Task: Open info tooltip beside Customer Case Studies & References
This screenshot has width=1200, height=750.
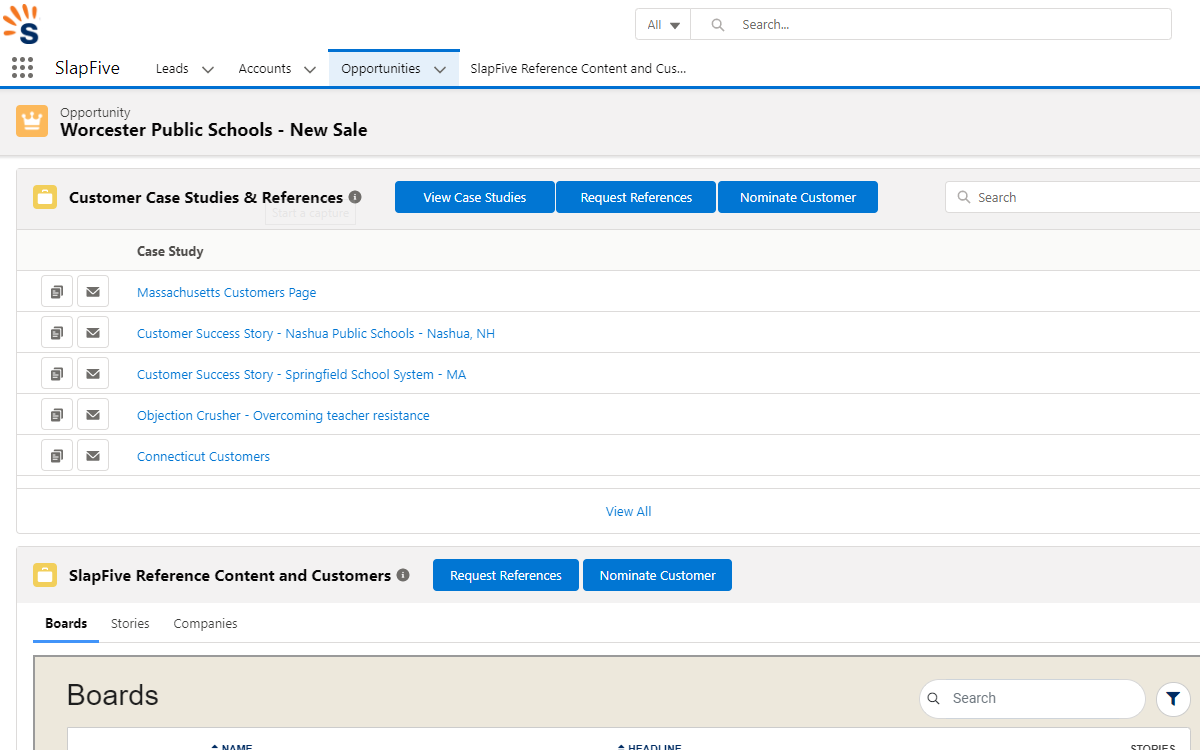Action: 355,197
